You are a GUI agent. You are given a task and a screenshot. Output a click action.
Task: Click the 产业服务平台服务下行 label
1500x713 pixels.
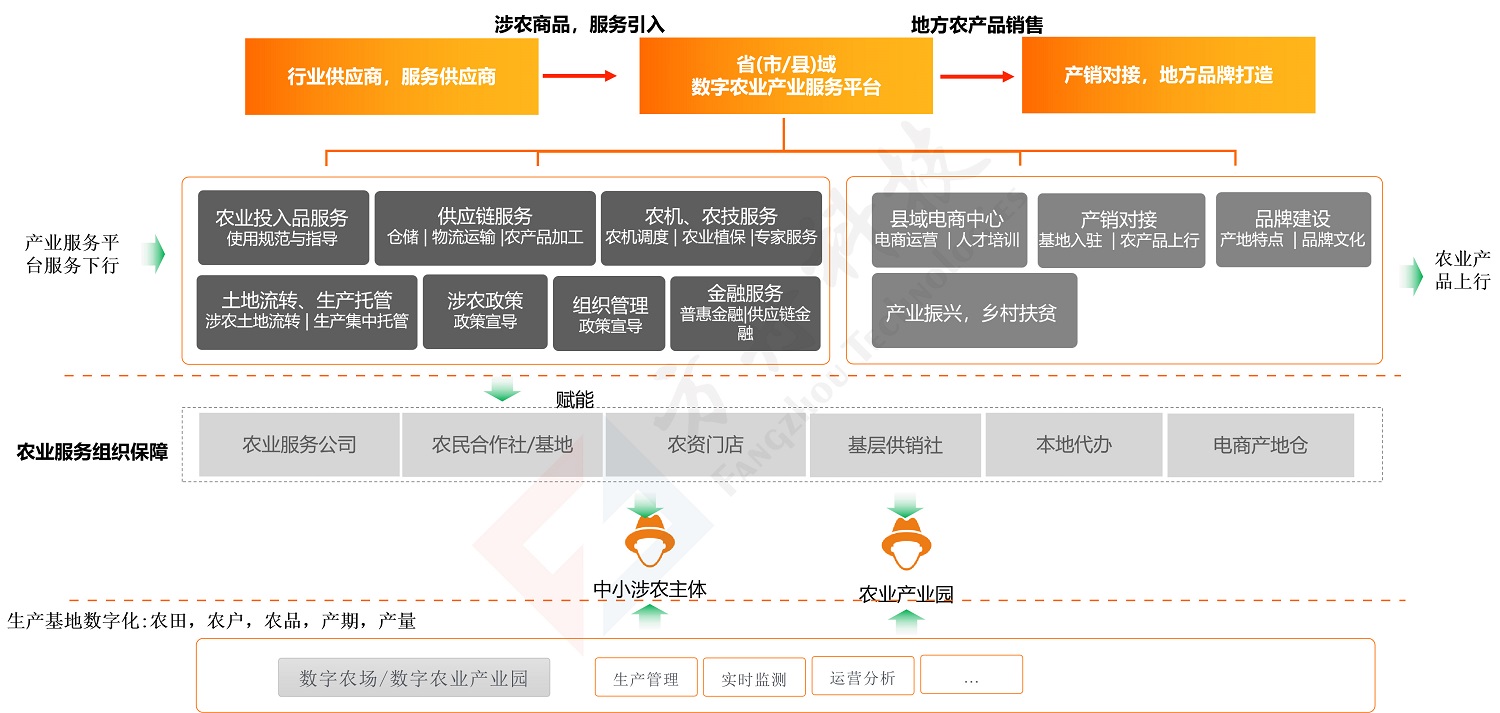point(72,254)
